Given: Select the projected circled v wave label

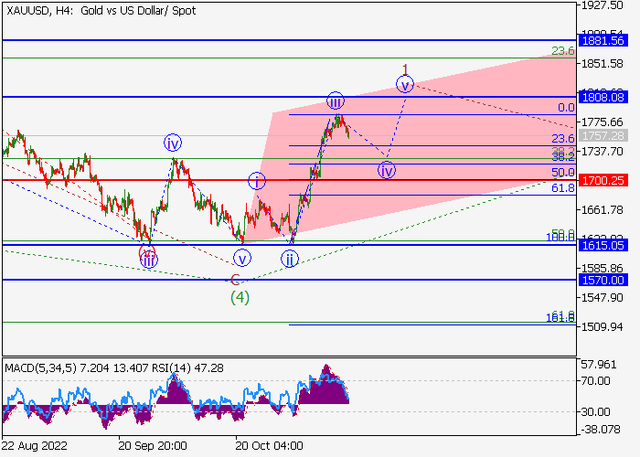Looking at the screenshot, I should (x=405, y=85).
